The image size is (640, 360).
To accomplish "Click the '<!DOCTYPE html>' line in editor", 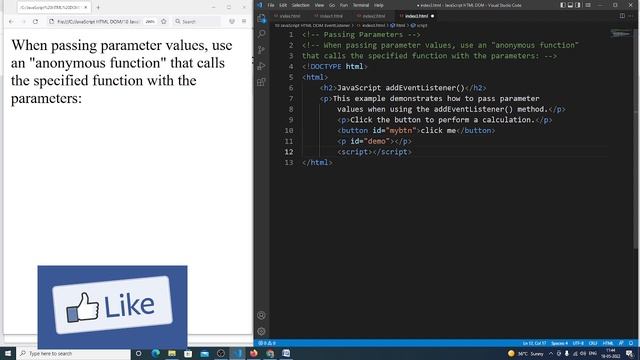I will (335, 67).
